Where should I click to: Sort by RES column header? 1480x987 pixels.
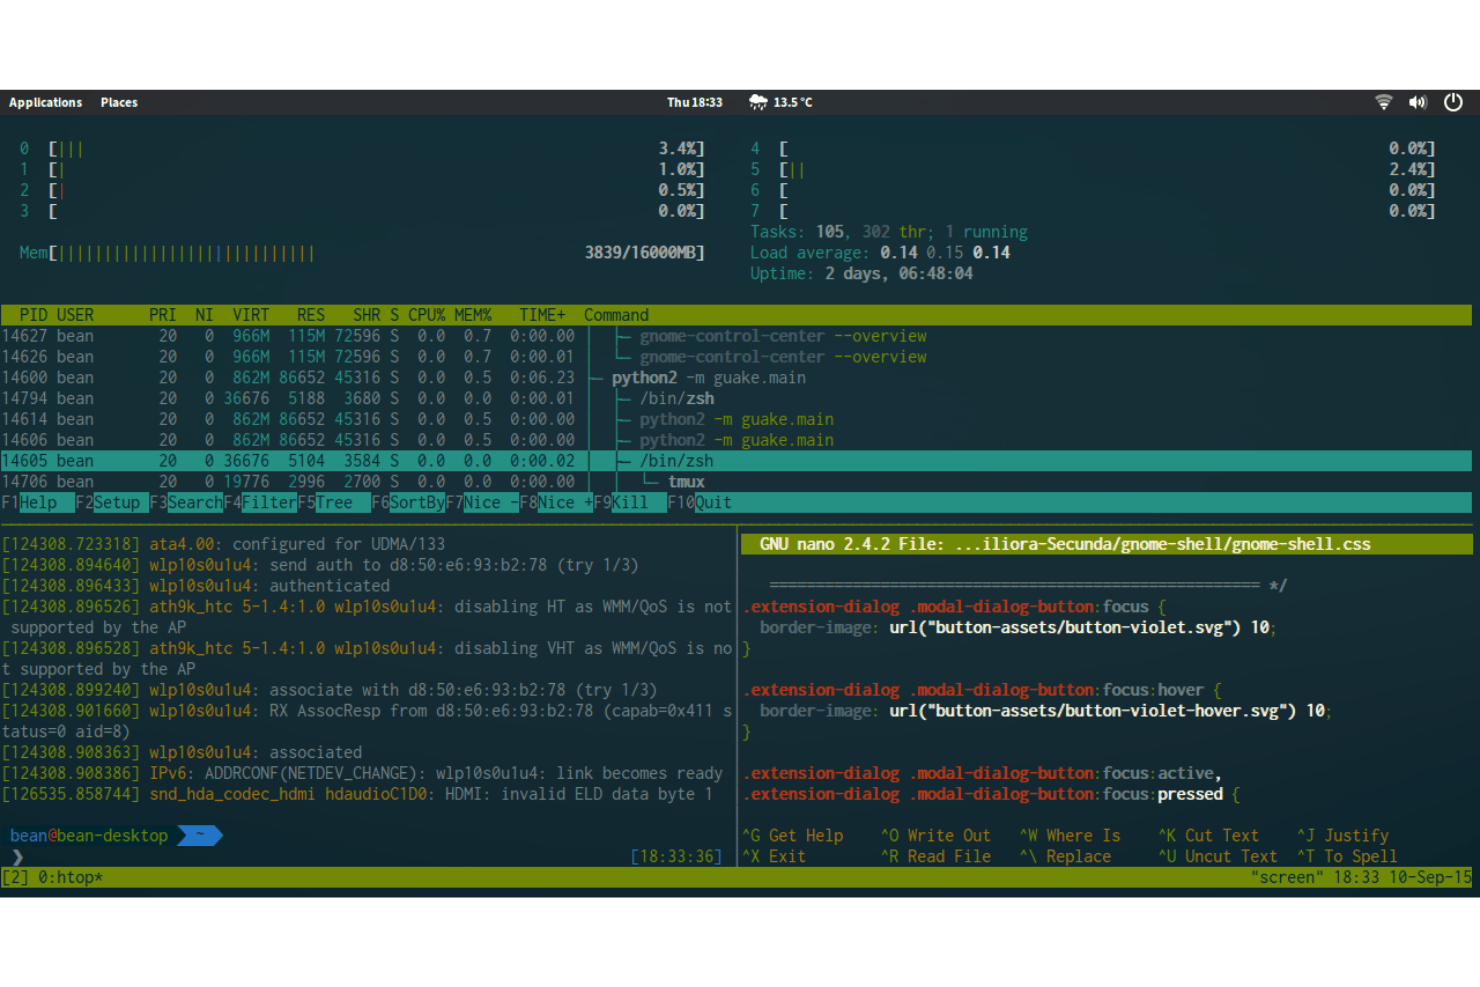click(311, 315)
